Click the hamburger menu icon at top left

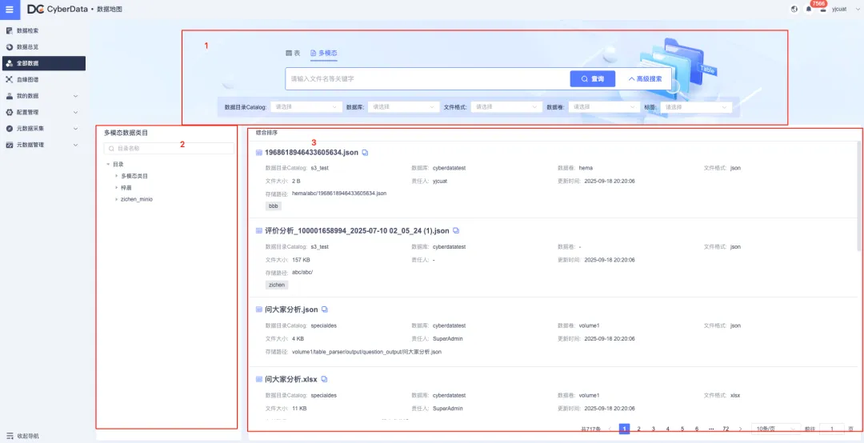pos(8,9)
